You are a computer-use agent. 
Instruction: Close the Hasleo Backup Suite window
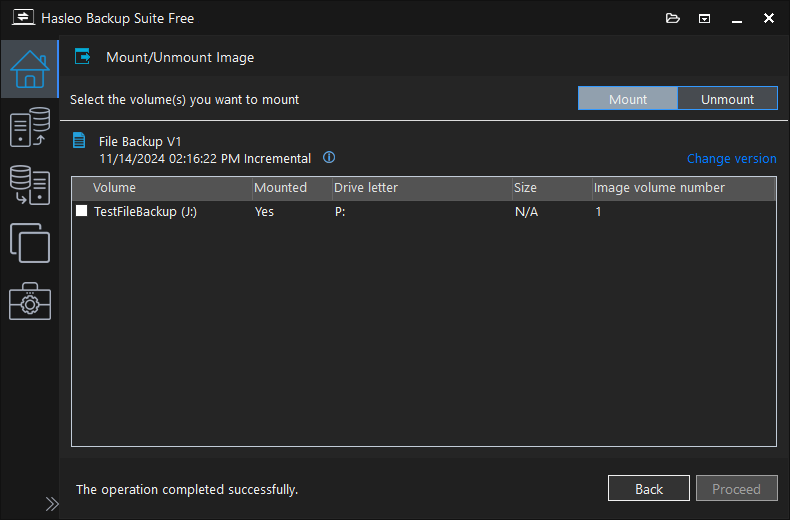769,18
